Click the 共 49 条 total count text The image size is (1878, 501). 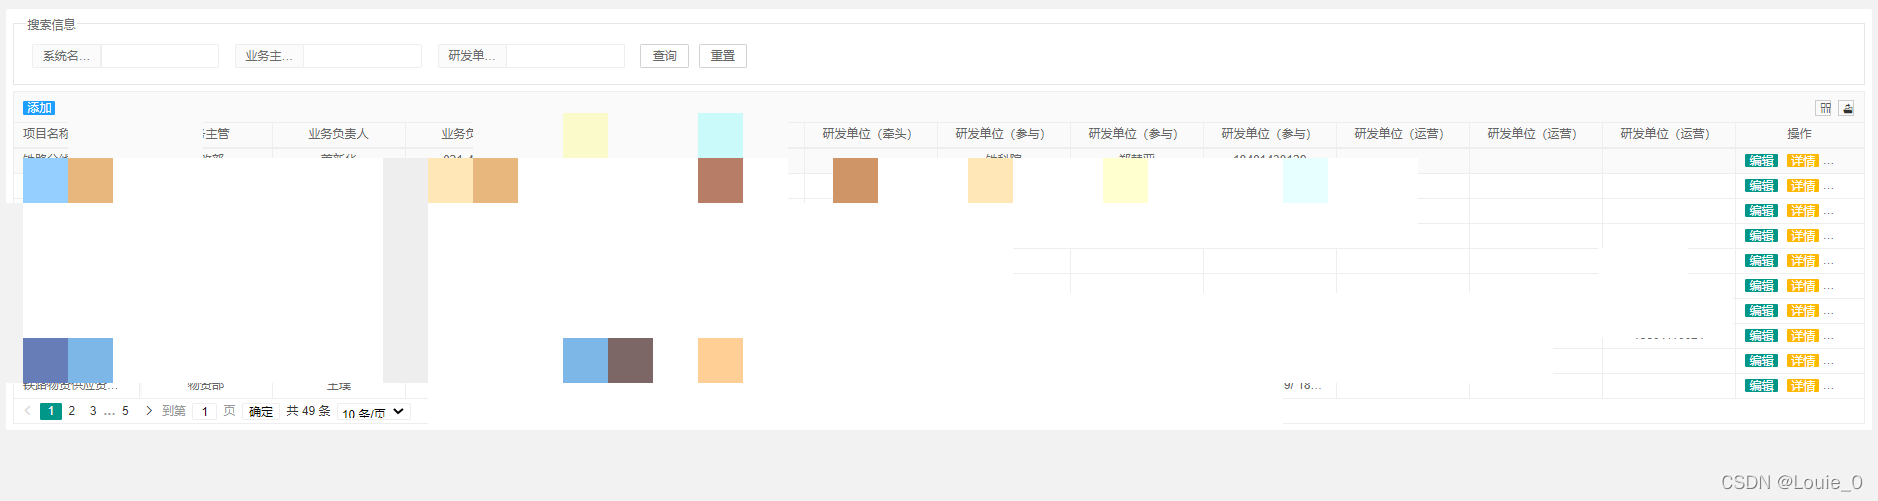(x=308, y=411)
